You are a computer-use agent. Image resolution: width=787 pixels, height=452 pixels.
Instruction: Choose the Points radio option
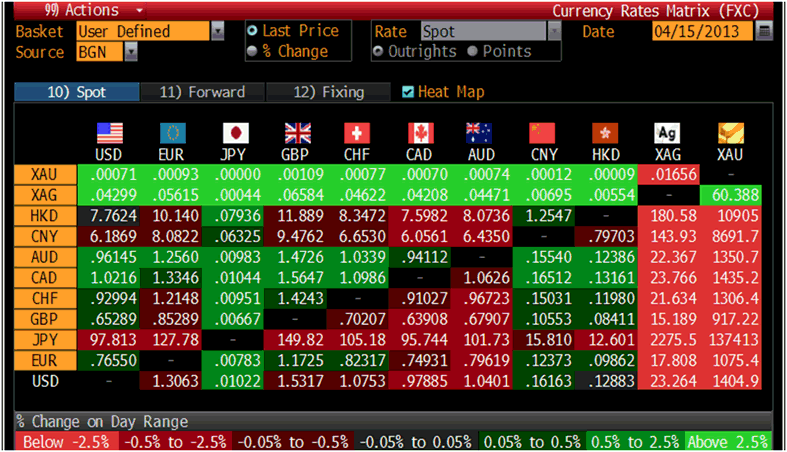pos(472,51)
